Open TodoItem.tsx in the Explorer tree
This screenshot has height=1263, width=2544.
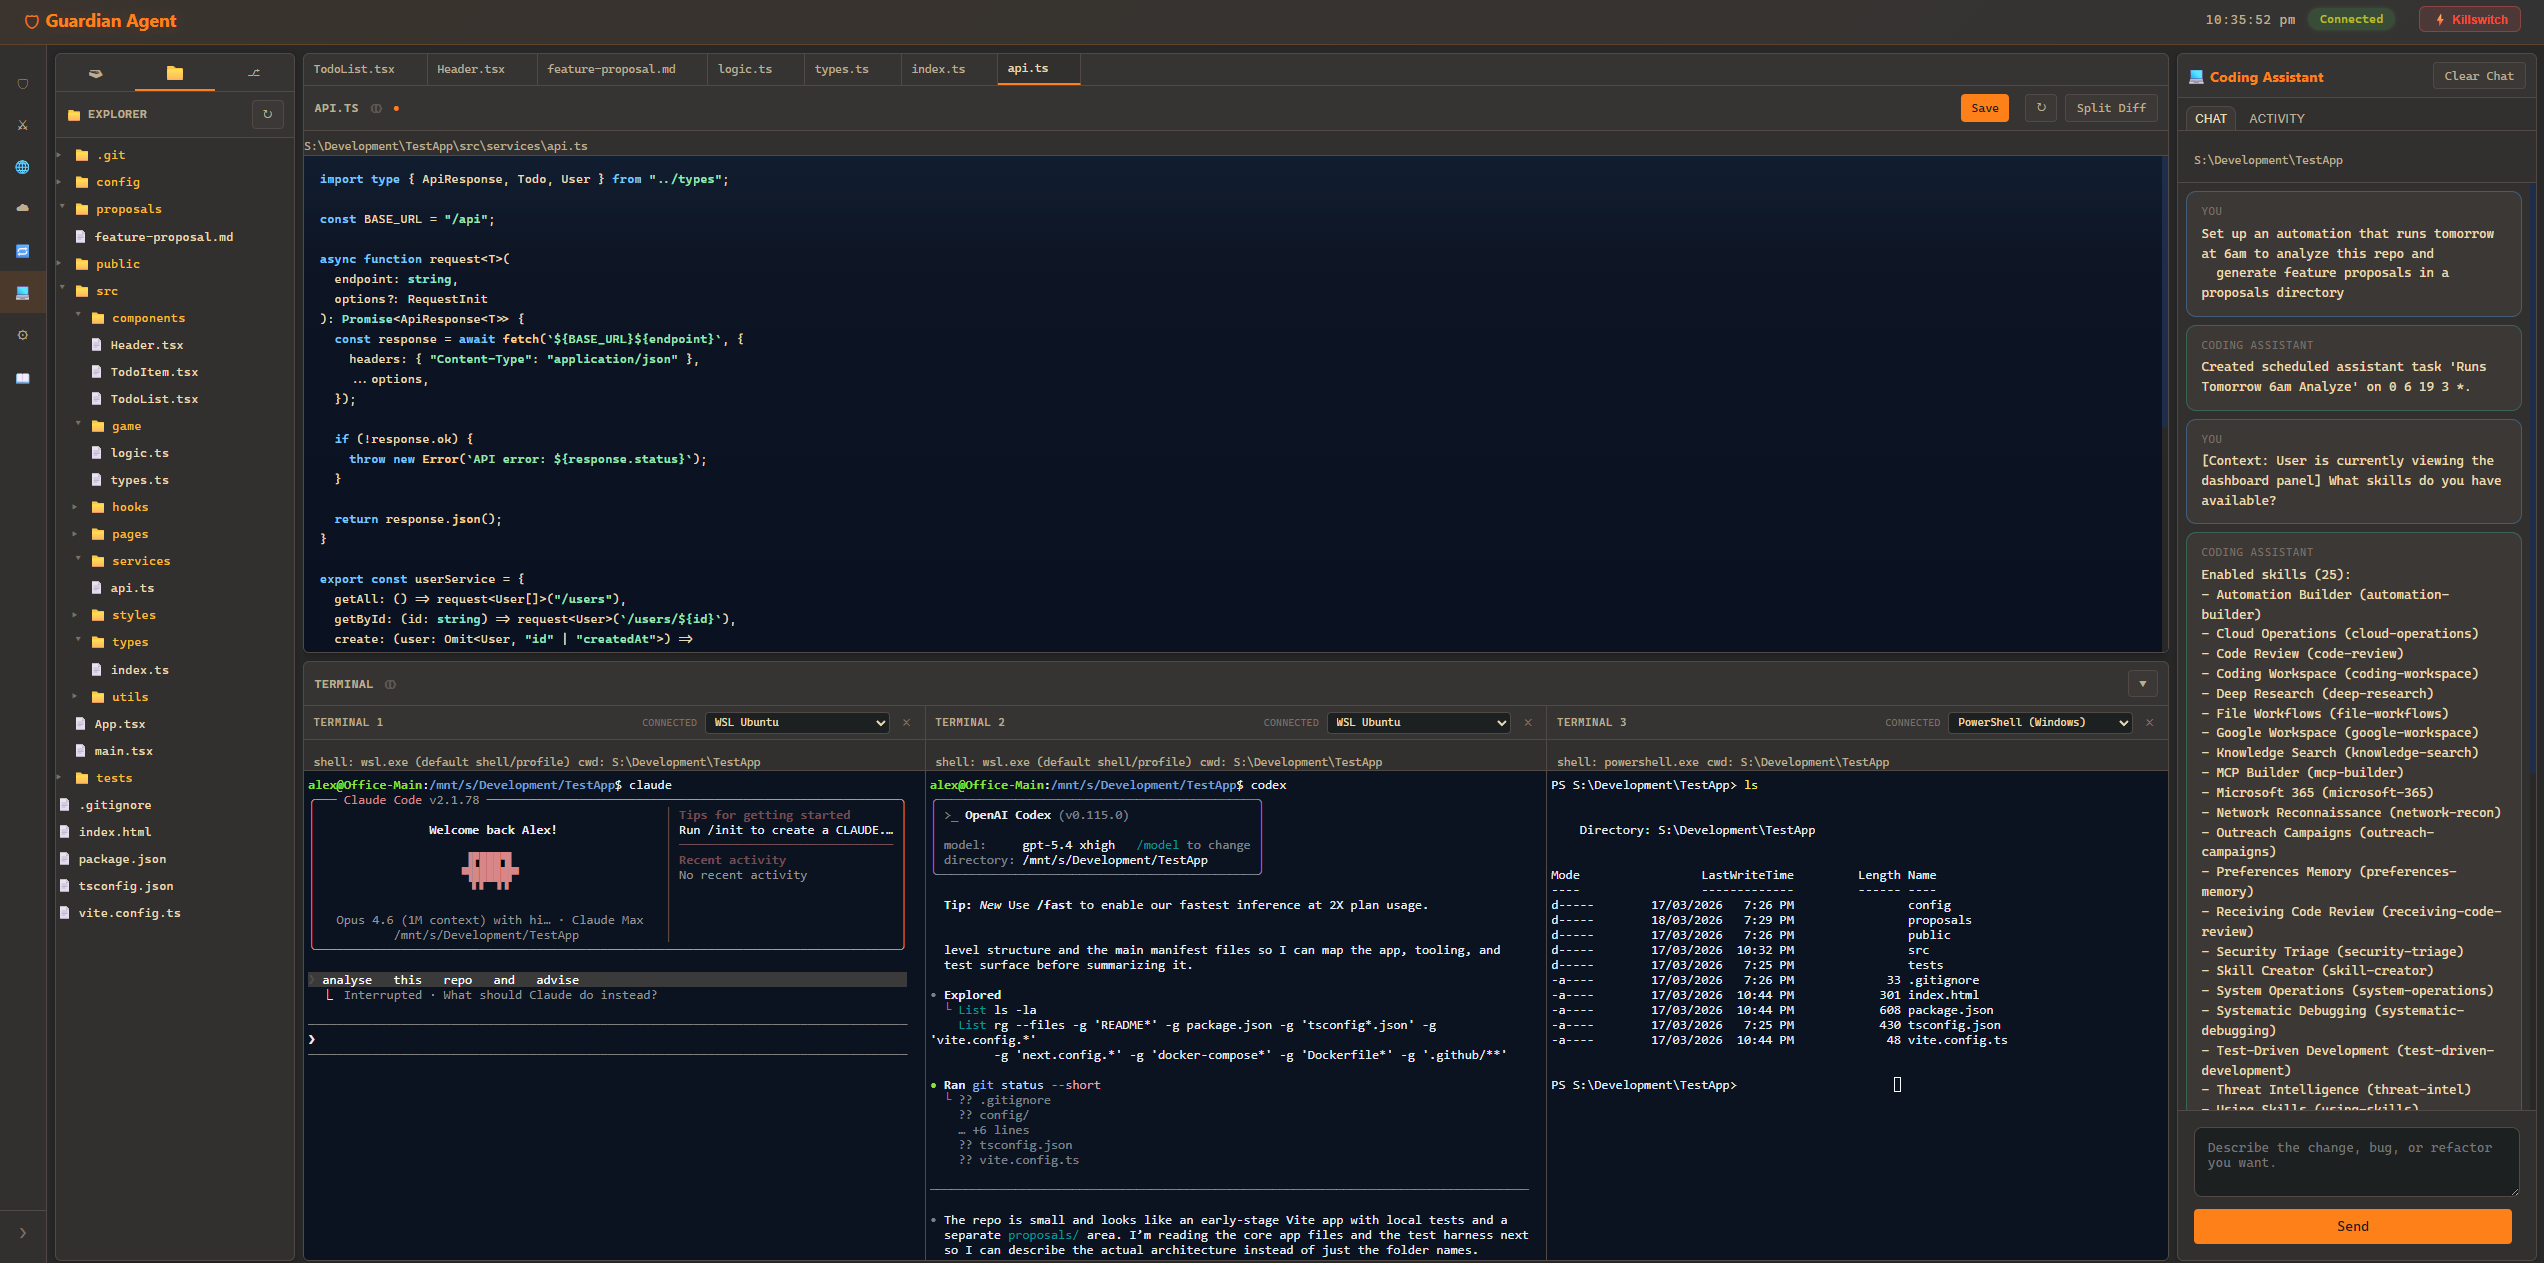coord(154,372)
